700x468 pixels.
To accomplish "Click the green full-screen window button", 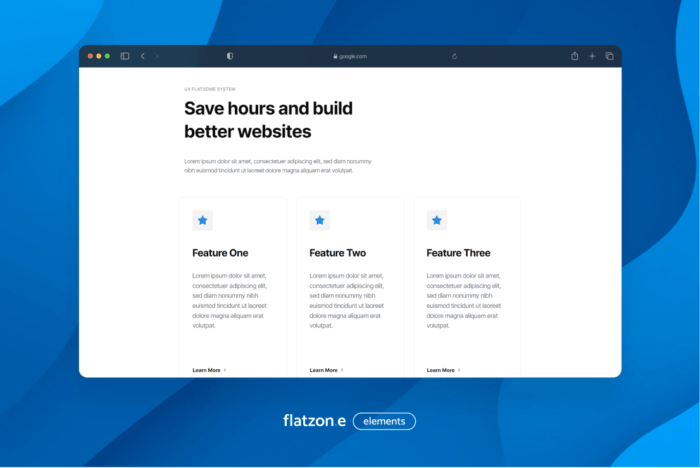I will click(x=107, y=56).
